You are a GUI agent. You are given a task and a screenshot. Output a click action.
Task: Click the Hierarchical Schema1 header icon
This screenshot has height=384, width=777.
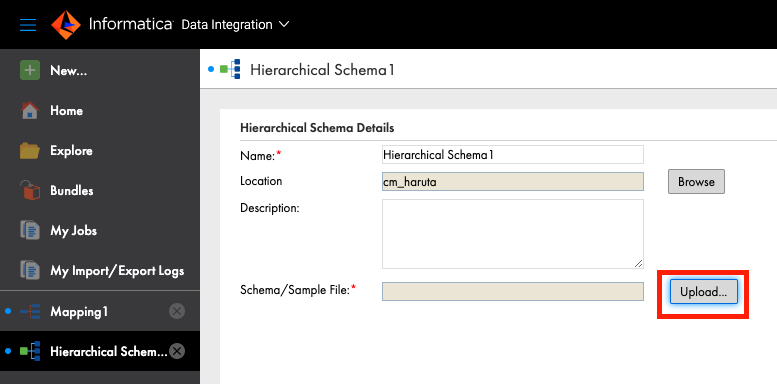tap(230, 69)
